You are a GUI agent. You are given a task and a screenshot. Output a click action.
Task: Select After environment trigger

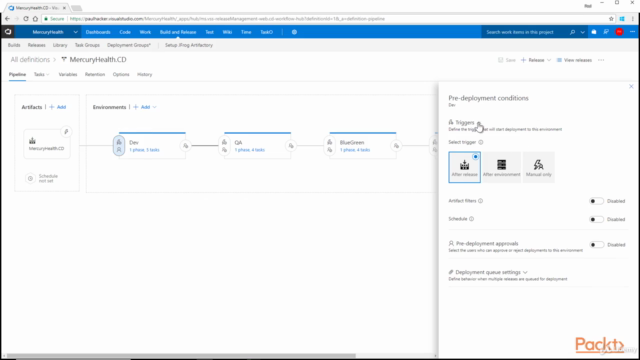coord(501,167)
